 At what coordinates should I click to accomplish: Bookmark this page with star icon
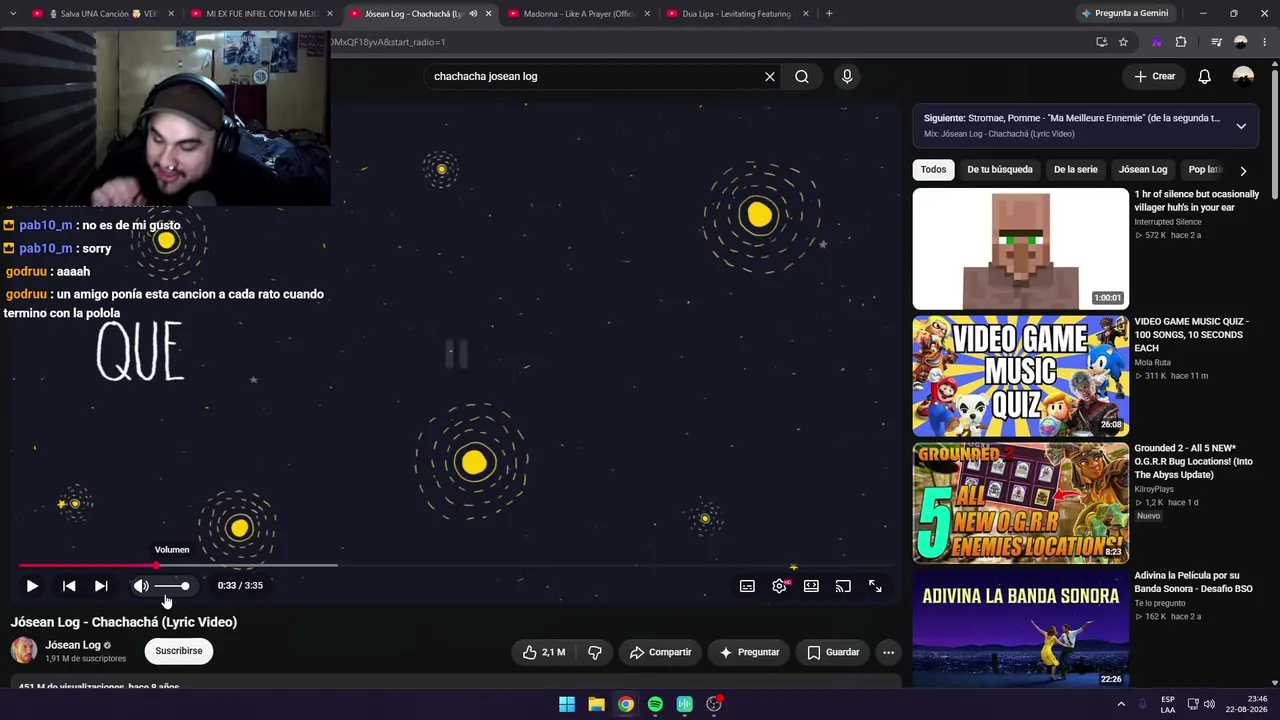[x=1123, y=42]
